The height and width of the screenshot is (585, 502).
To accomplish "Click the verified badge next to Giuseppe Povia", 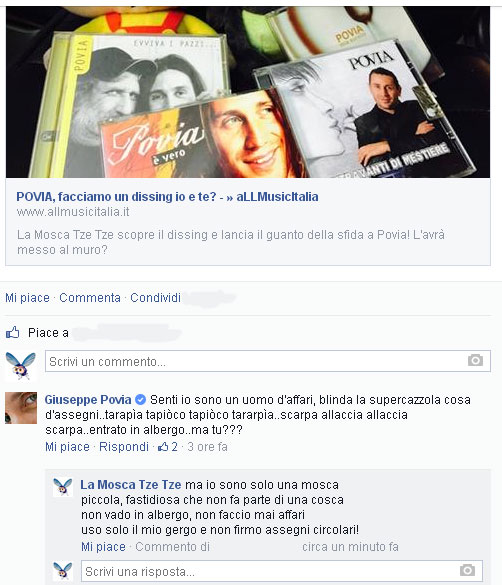I will 140,400.
